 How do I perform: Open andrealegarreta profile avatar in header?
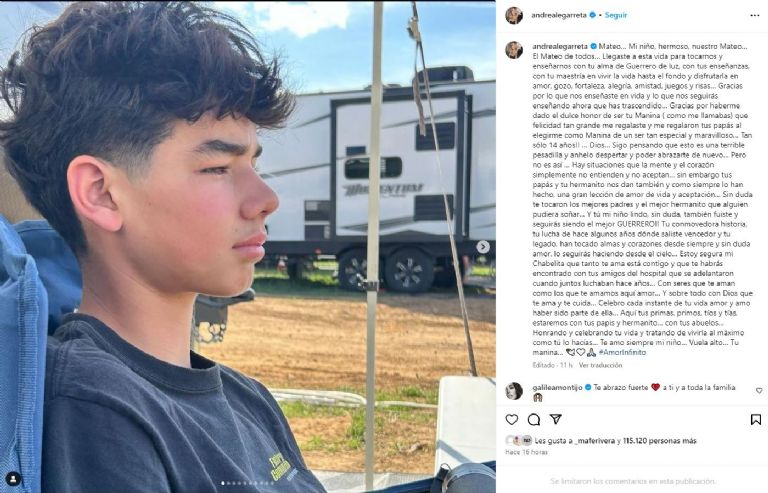coord(514,16)
